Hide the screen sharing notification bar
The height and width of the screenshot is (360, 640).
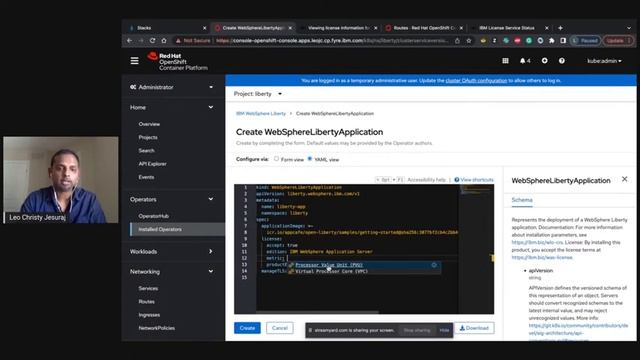tap(444, 330)
